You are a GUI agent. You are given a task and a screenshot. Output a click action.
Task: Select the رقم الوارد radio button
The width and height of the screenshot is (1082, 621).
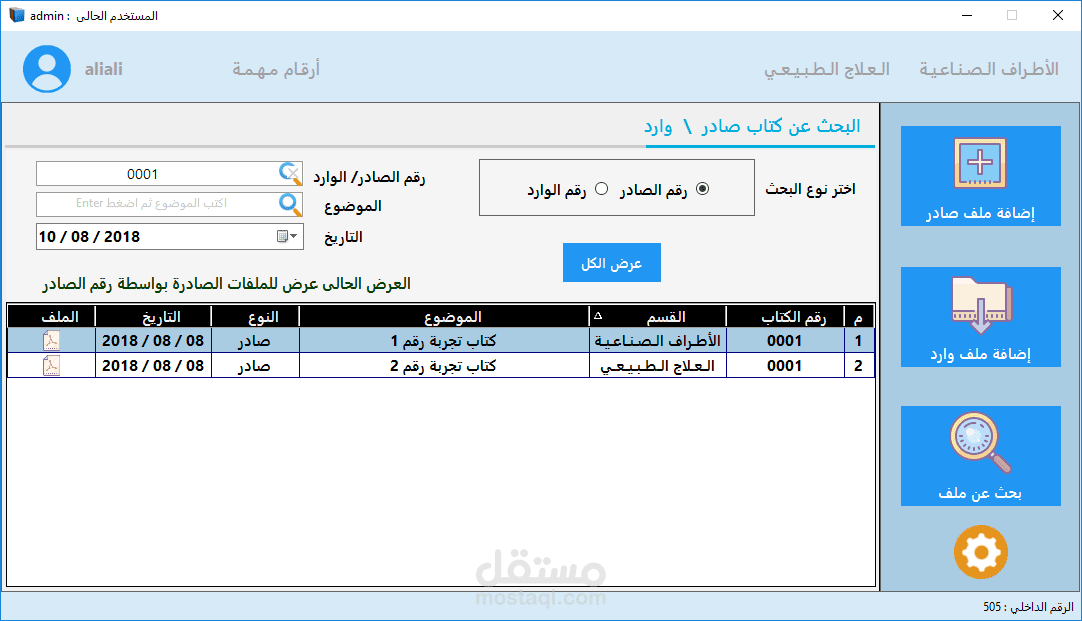coord(600,188)
